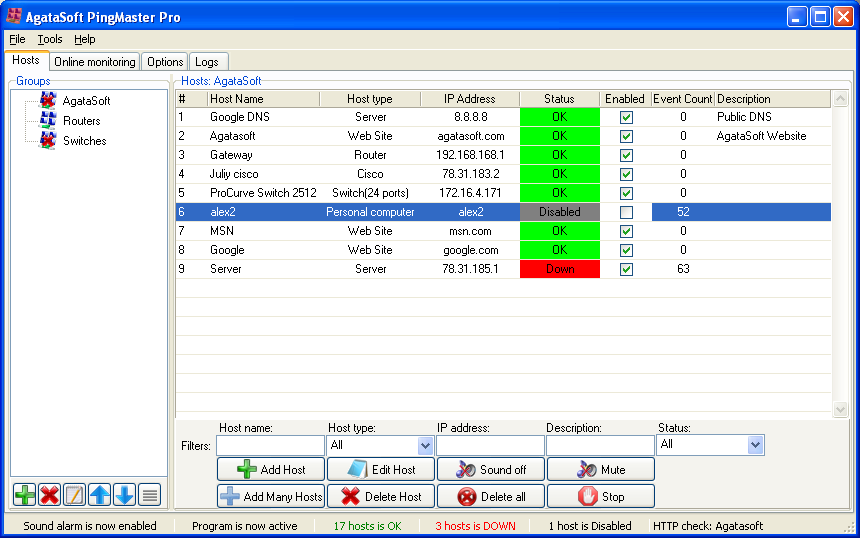Open the Logs tab

(206, 62)
